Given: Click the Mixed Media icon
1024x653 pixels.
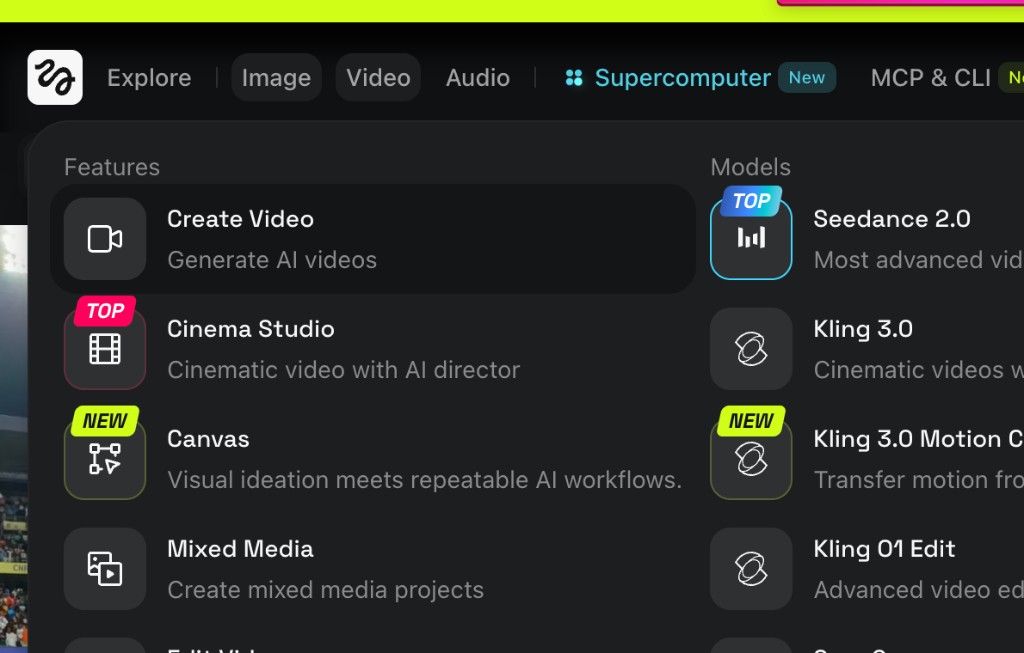Looking at the screenshot, I should tap(105, 569).
